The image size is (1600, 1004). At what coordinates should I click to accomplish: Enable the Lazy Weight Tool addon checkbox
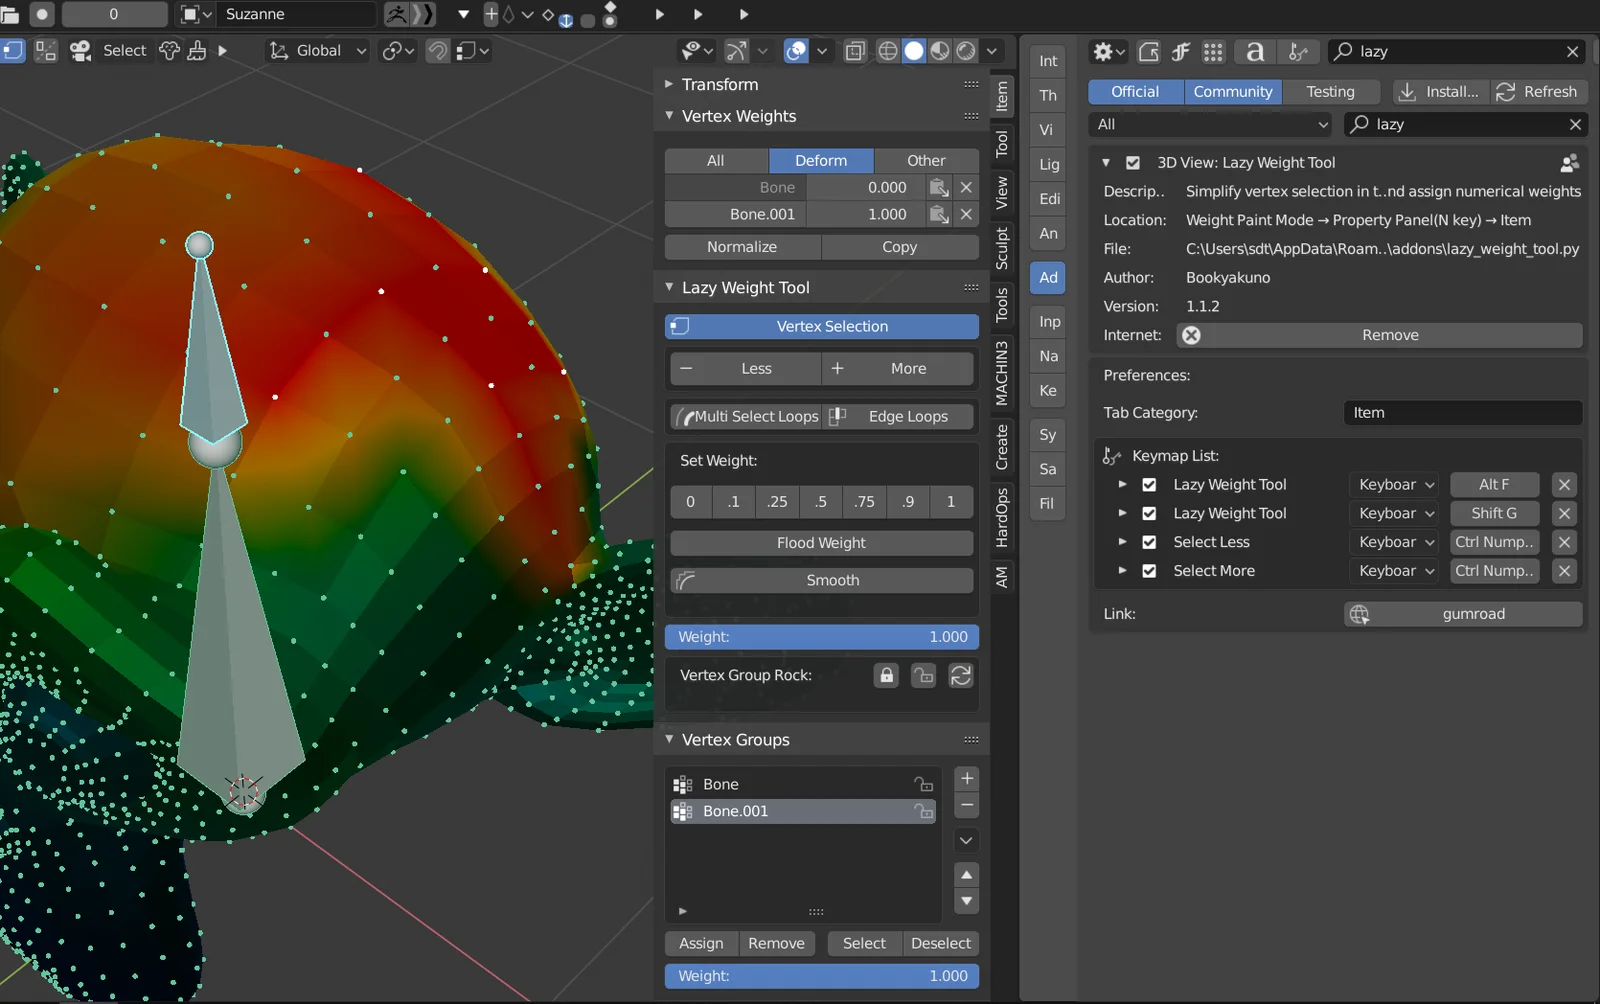click(1133, 161)
